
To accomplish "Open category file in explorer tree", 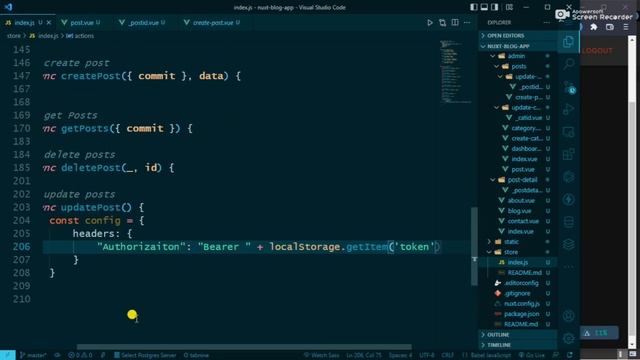I will [526, 128].
